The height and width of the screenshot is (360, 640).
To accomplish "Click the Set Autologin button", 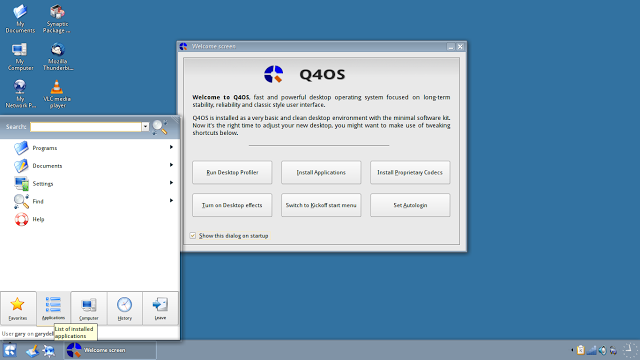I will coord(410,205).
